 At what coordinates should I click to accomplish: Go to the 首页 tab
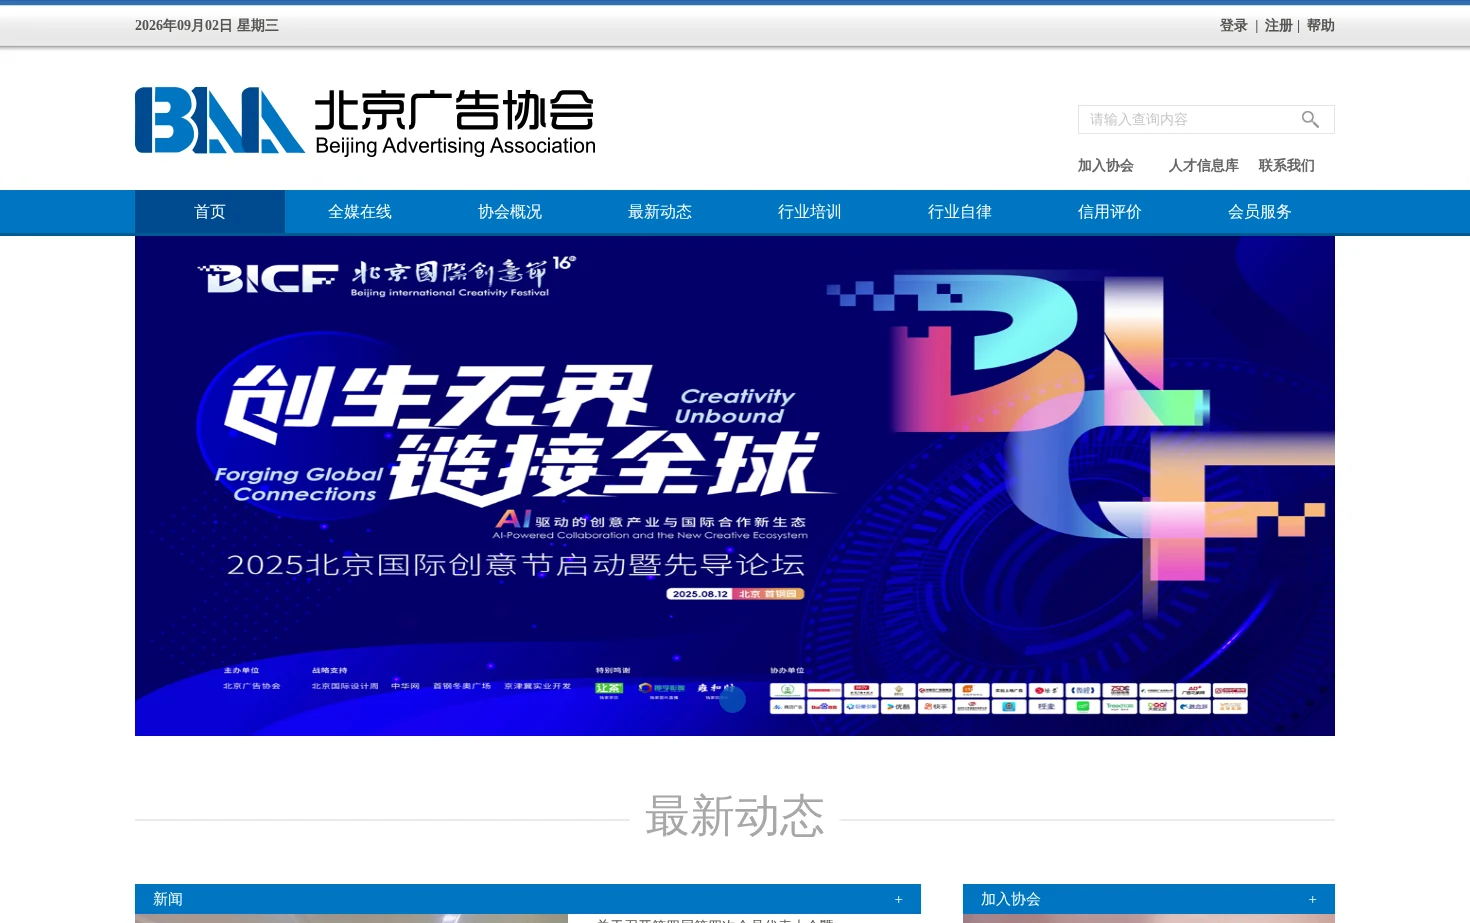point(210,212)
